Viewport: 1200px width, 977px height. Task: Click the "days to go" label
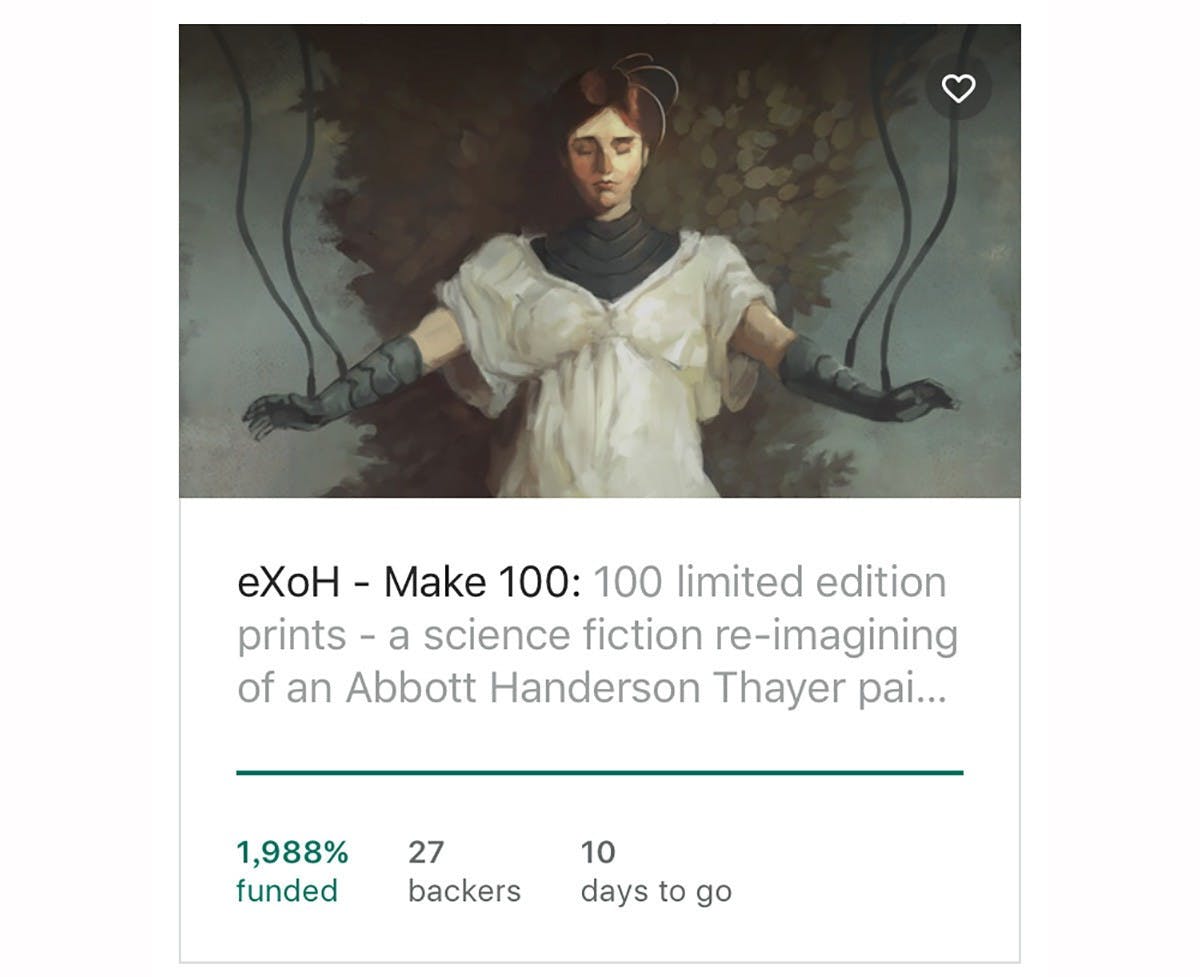[x=656, y=890]
